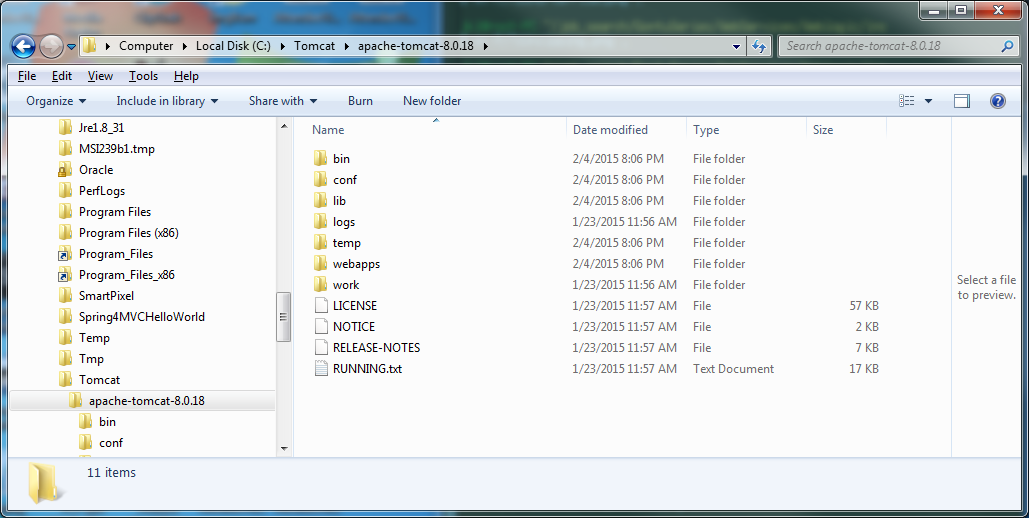
Task: Click the Refresh button beside address bar
Action: pyautogui.click(x=759, y=46)
